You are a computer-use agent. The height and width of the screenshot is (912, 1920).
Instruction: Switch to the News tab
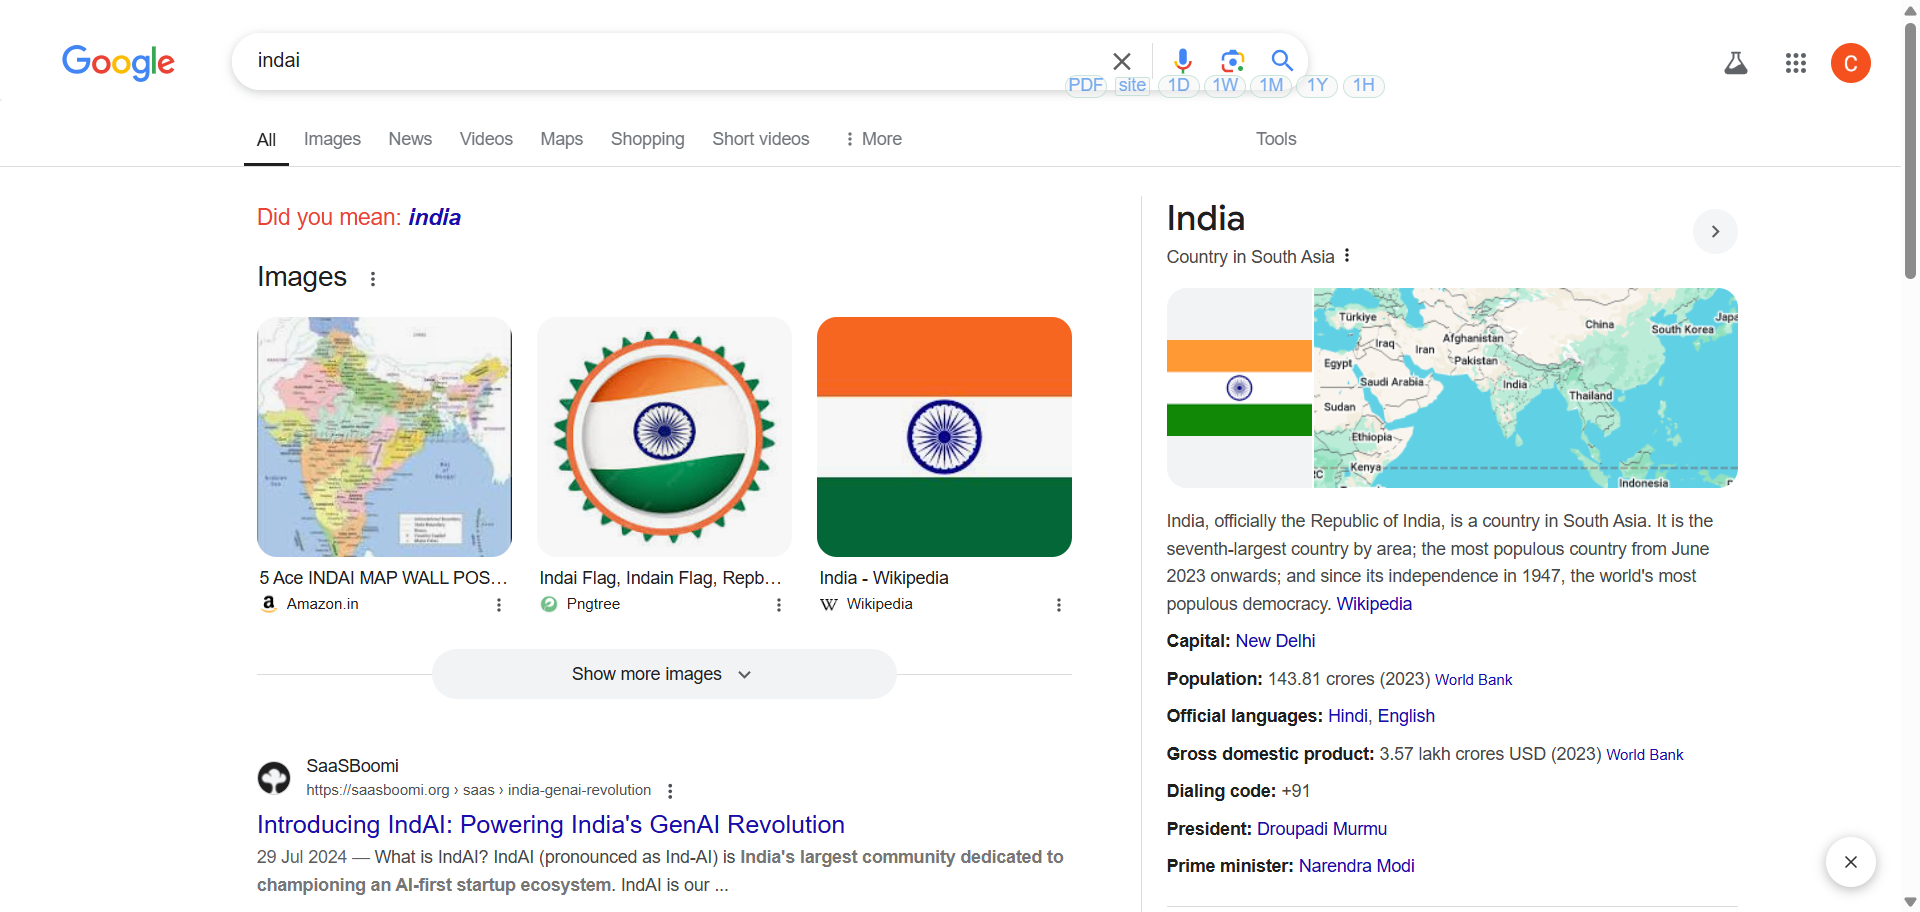410,139
